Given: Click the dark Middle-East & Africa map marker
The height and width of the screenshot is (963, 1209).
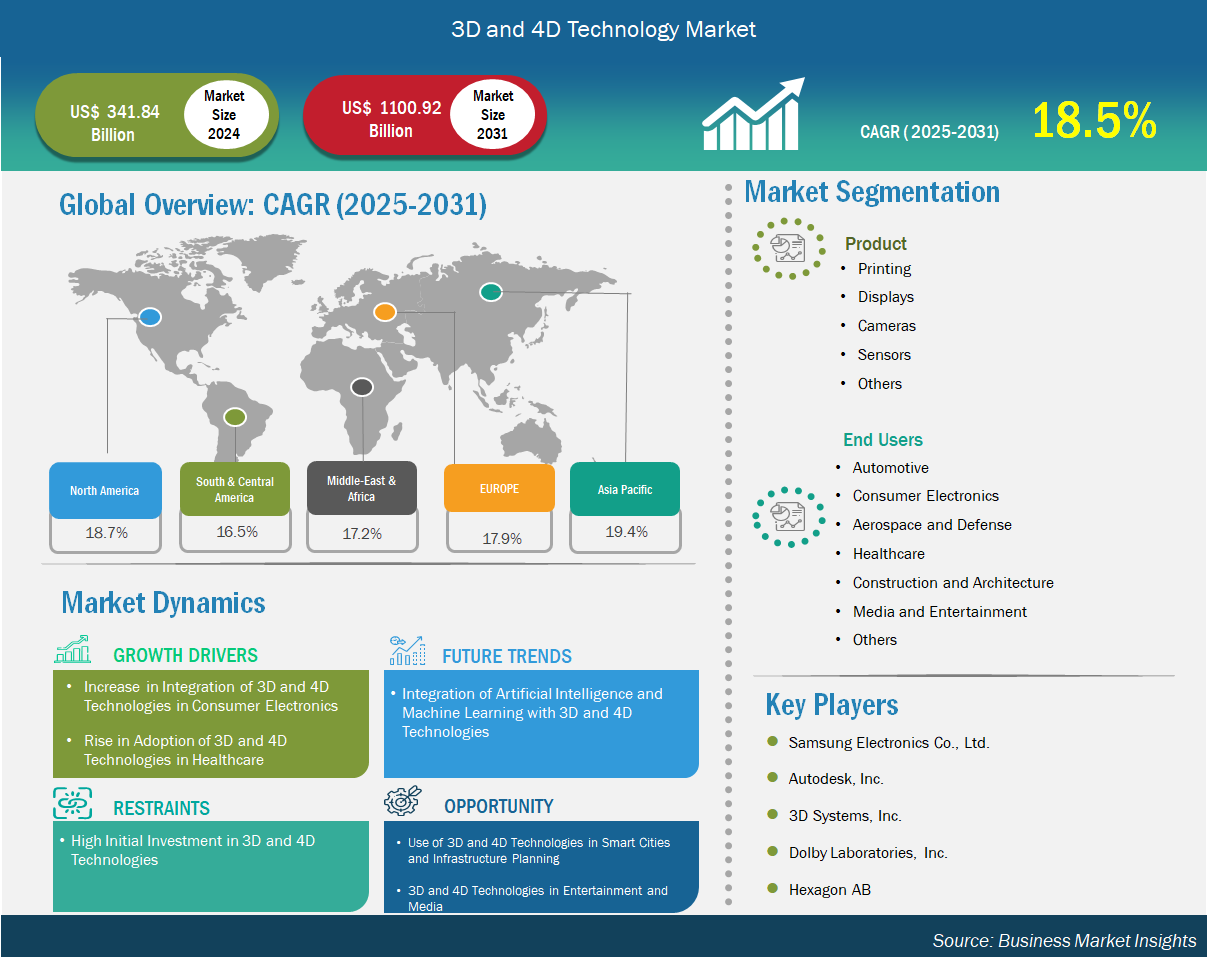Looking at the screenshot, I should click(x=361, y=387).
